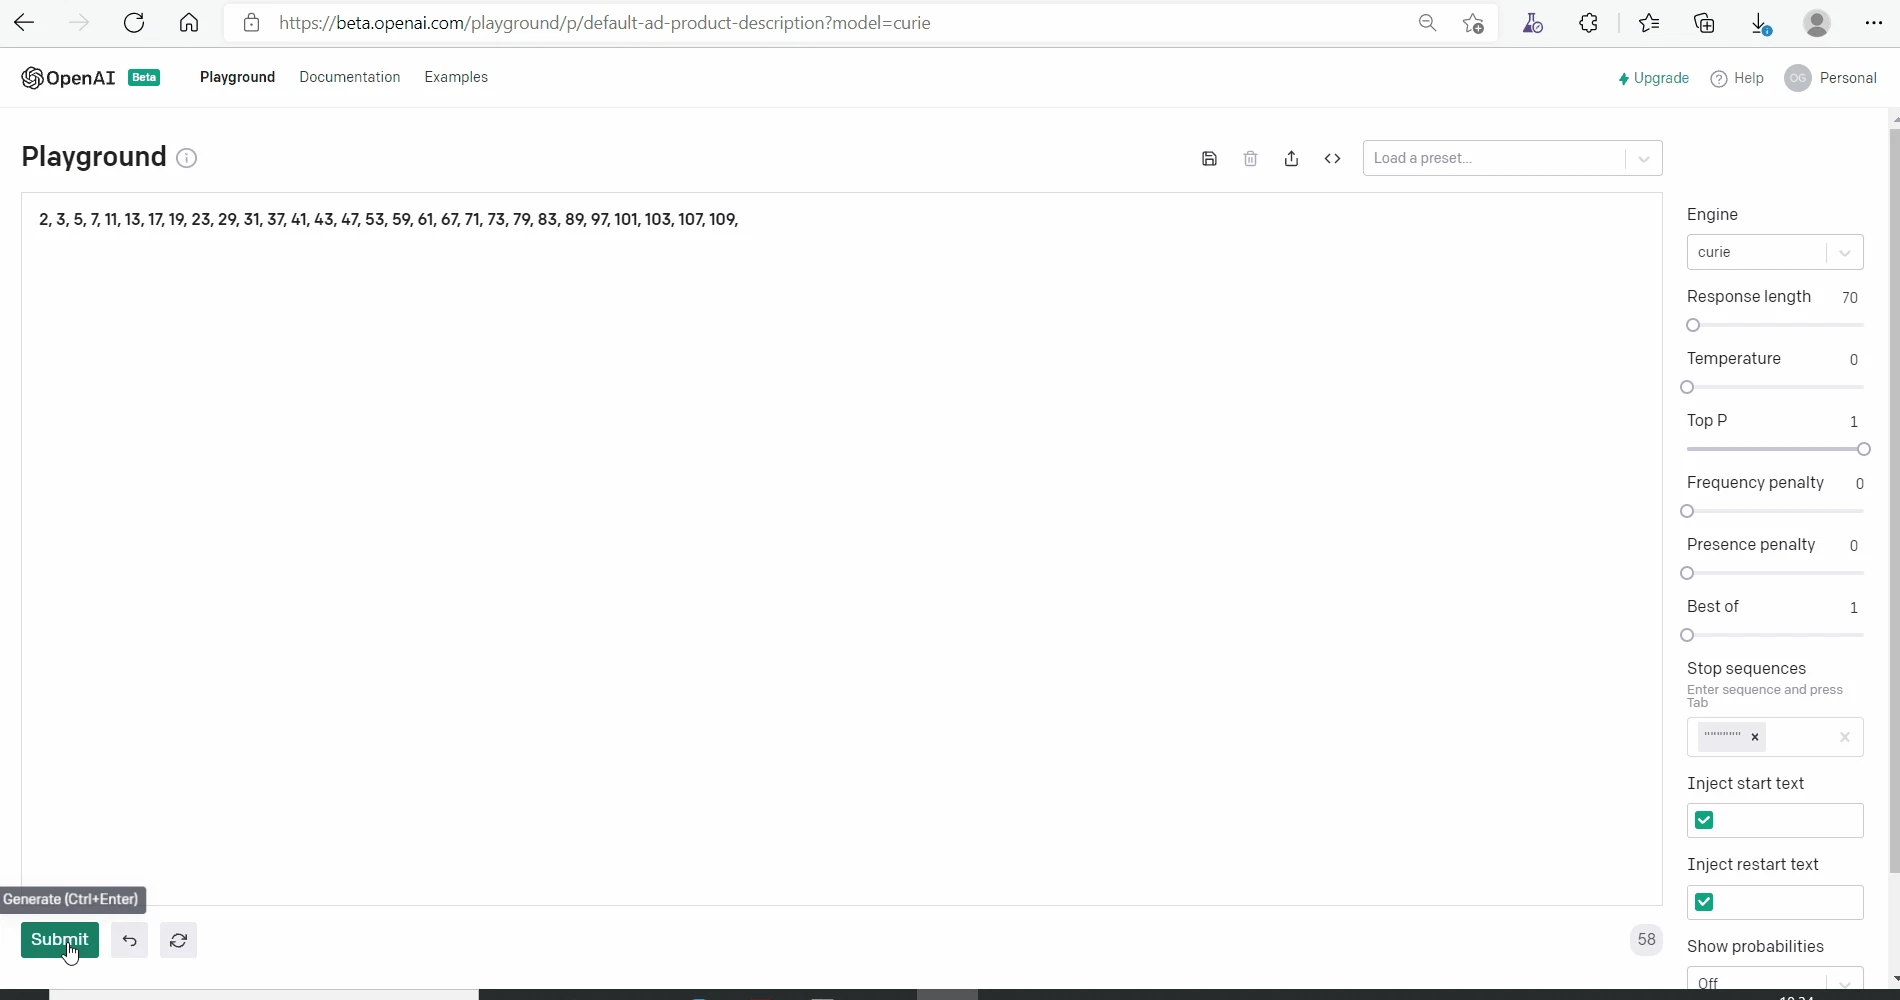Click the OpenAI logo

(x=68, y=78)
